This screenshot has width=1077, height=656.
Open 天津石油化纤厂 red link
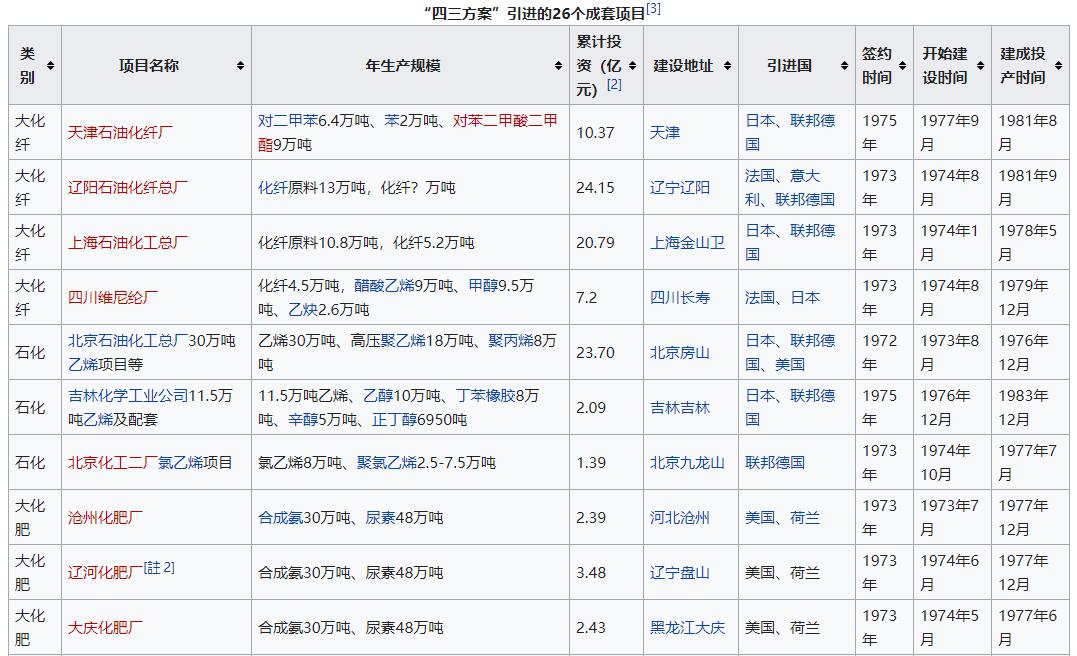[x=120, y=133]
